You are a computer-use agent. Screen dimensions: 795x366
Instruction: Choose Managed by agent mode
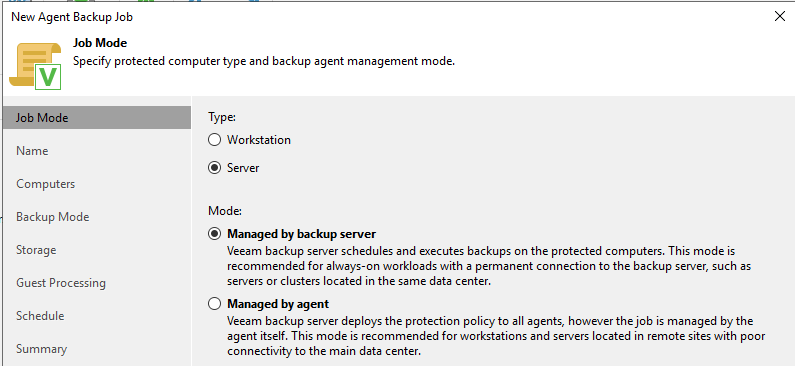[x=214, y=304]
